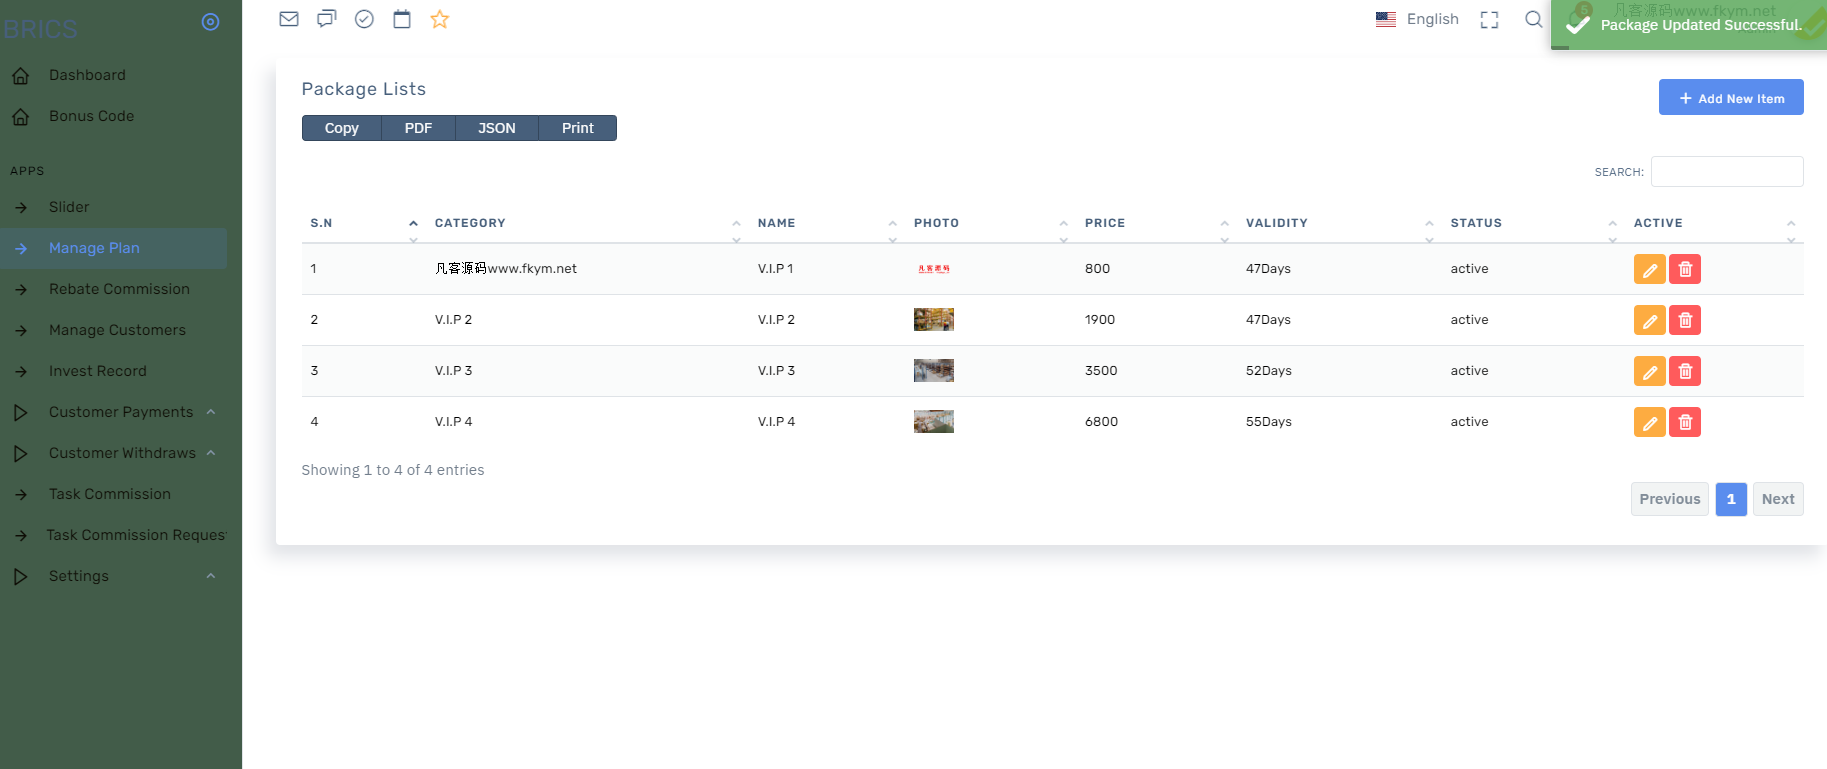
Task: Click the package search input field
Action: pyautogui.click(x=1726, y=172)
